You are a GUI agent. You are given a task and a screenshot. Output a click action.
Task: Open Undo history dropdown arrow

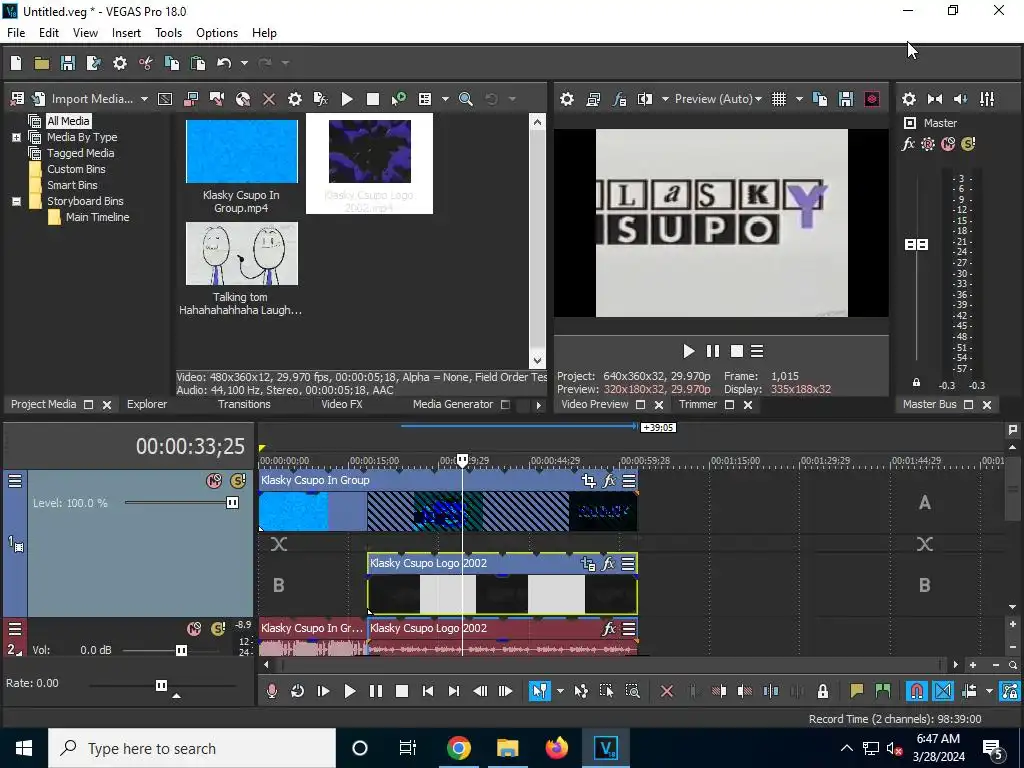[x=244, y=63]
